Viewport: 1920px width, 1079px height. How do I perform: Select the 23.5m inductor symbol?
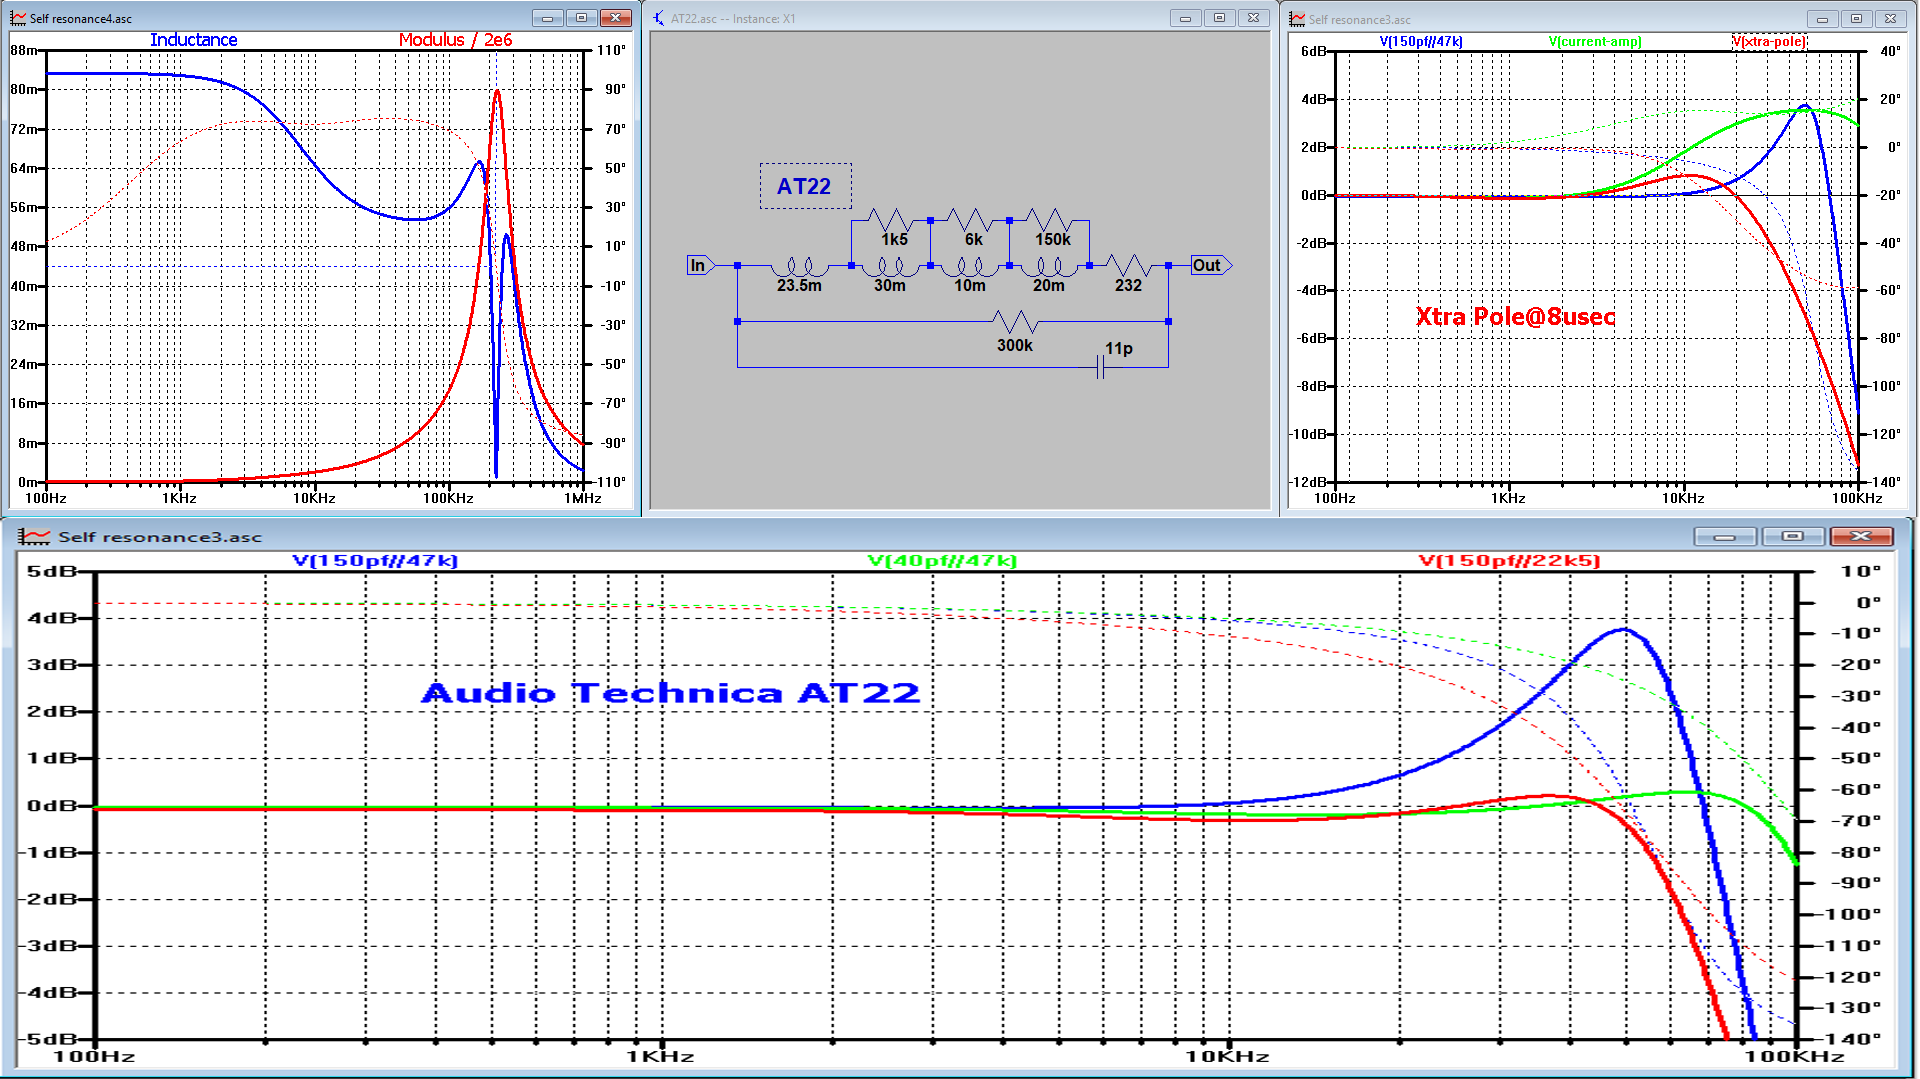tap(799, 268)
